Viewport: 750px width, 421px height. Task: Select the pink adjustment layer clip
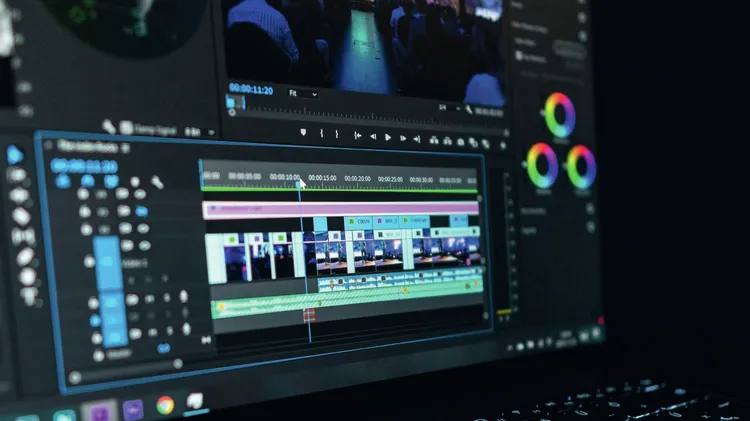(x=341, y=209)
